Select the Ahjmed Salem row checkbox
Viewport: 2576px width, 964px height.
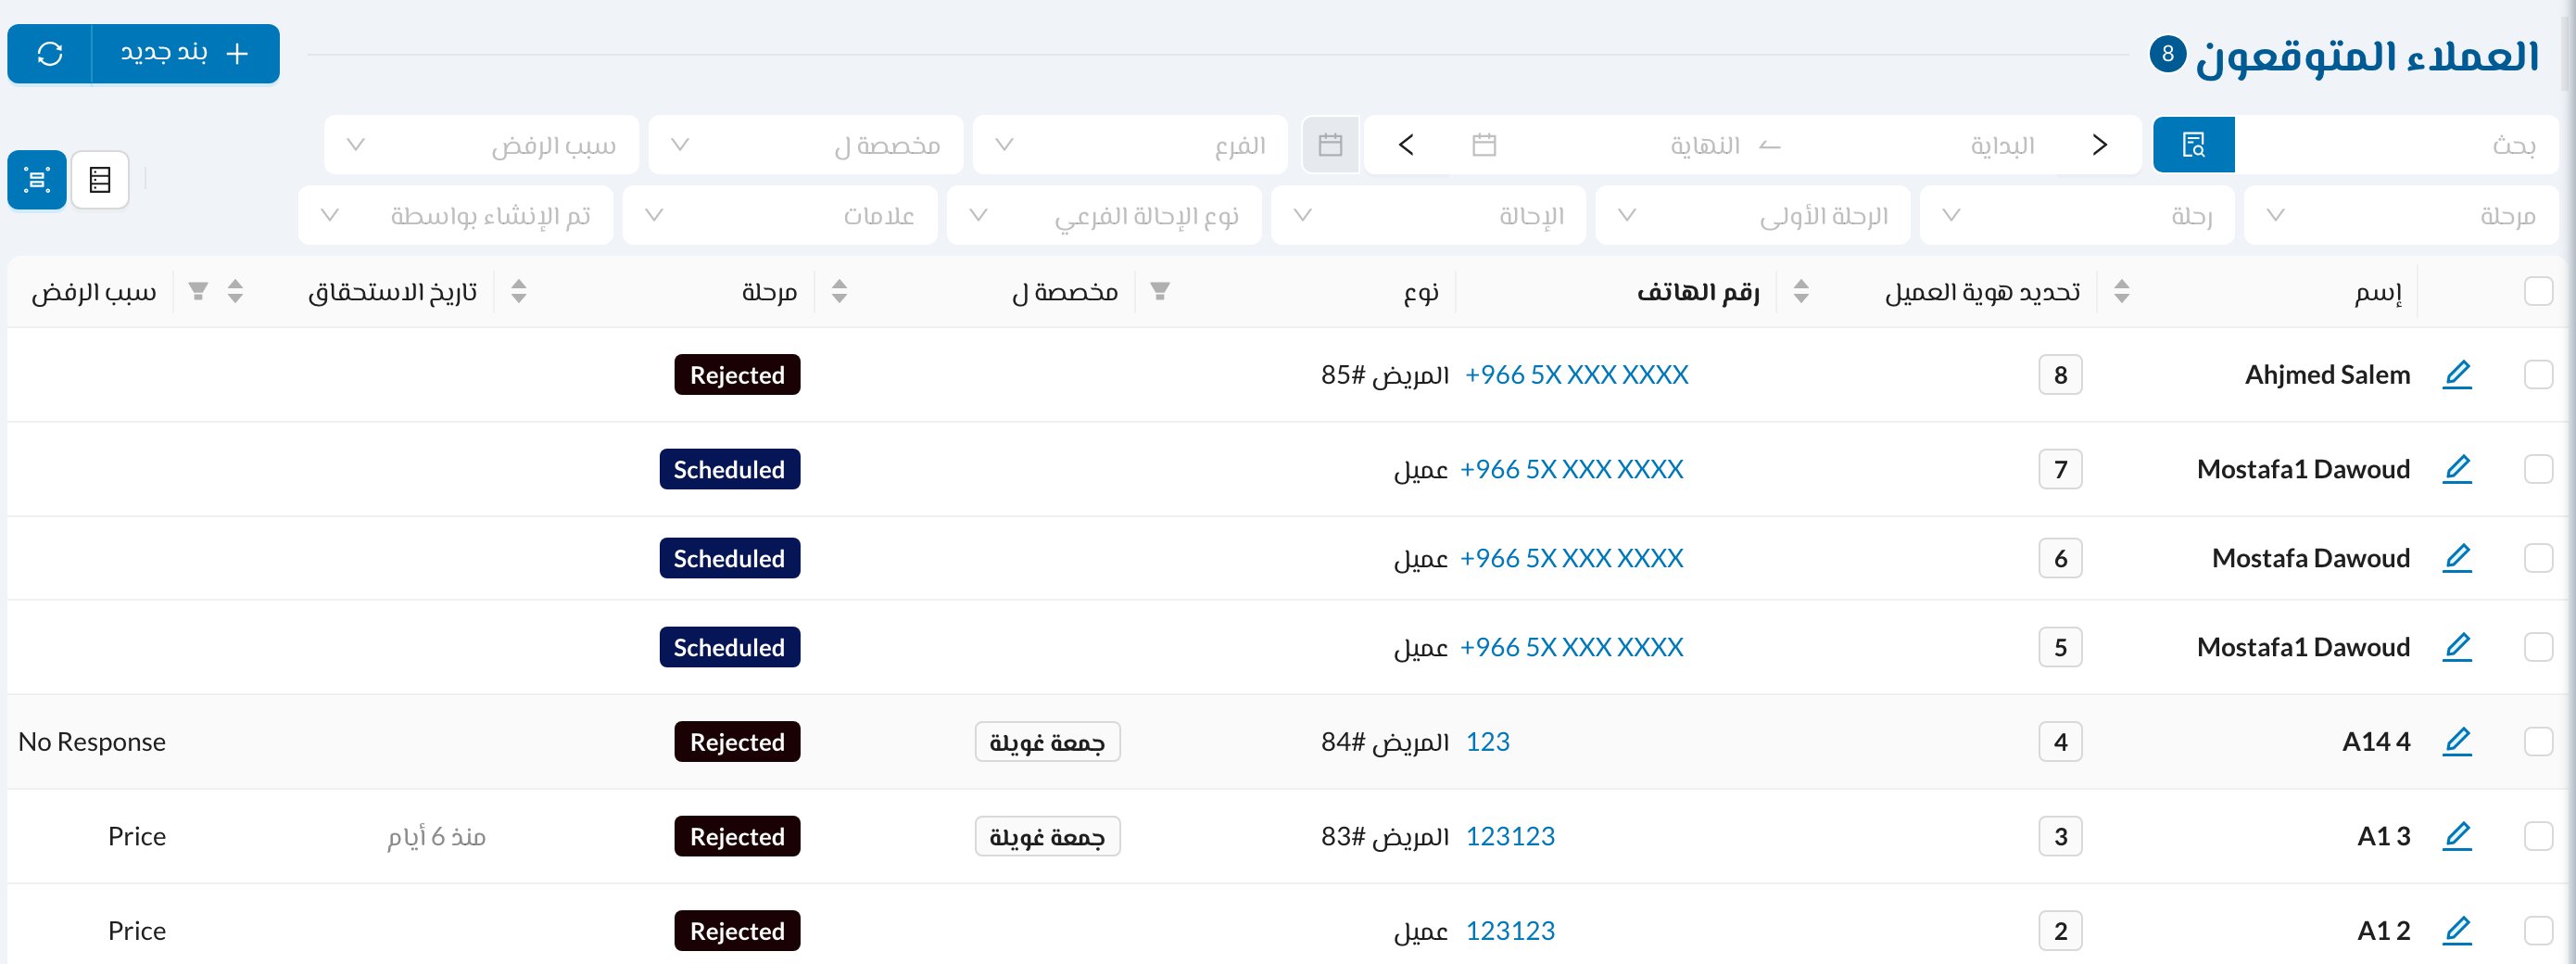[2539, 375]
